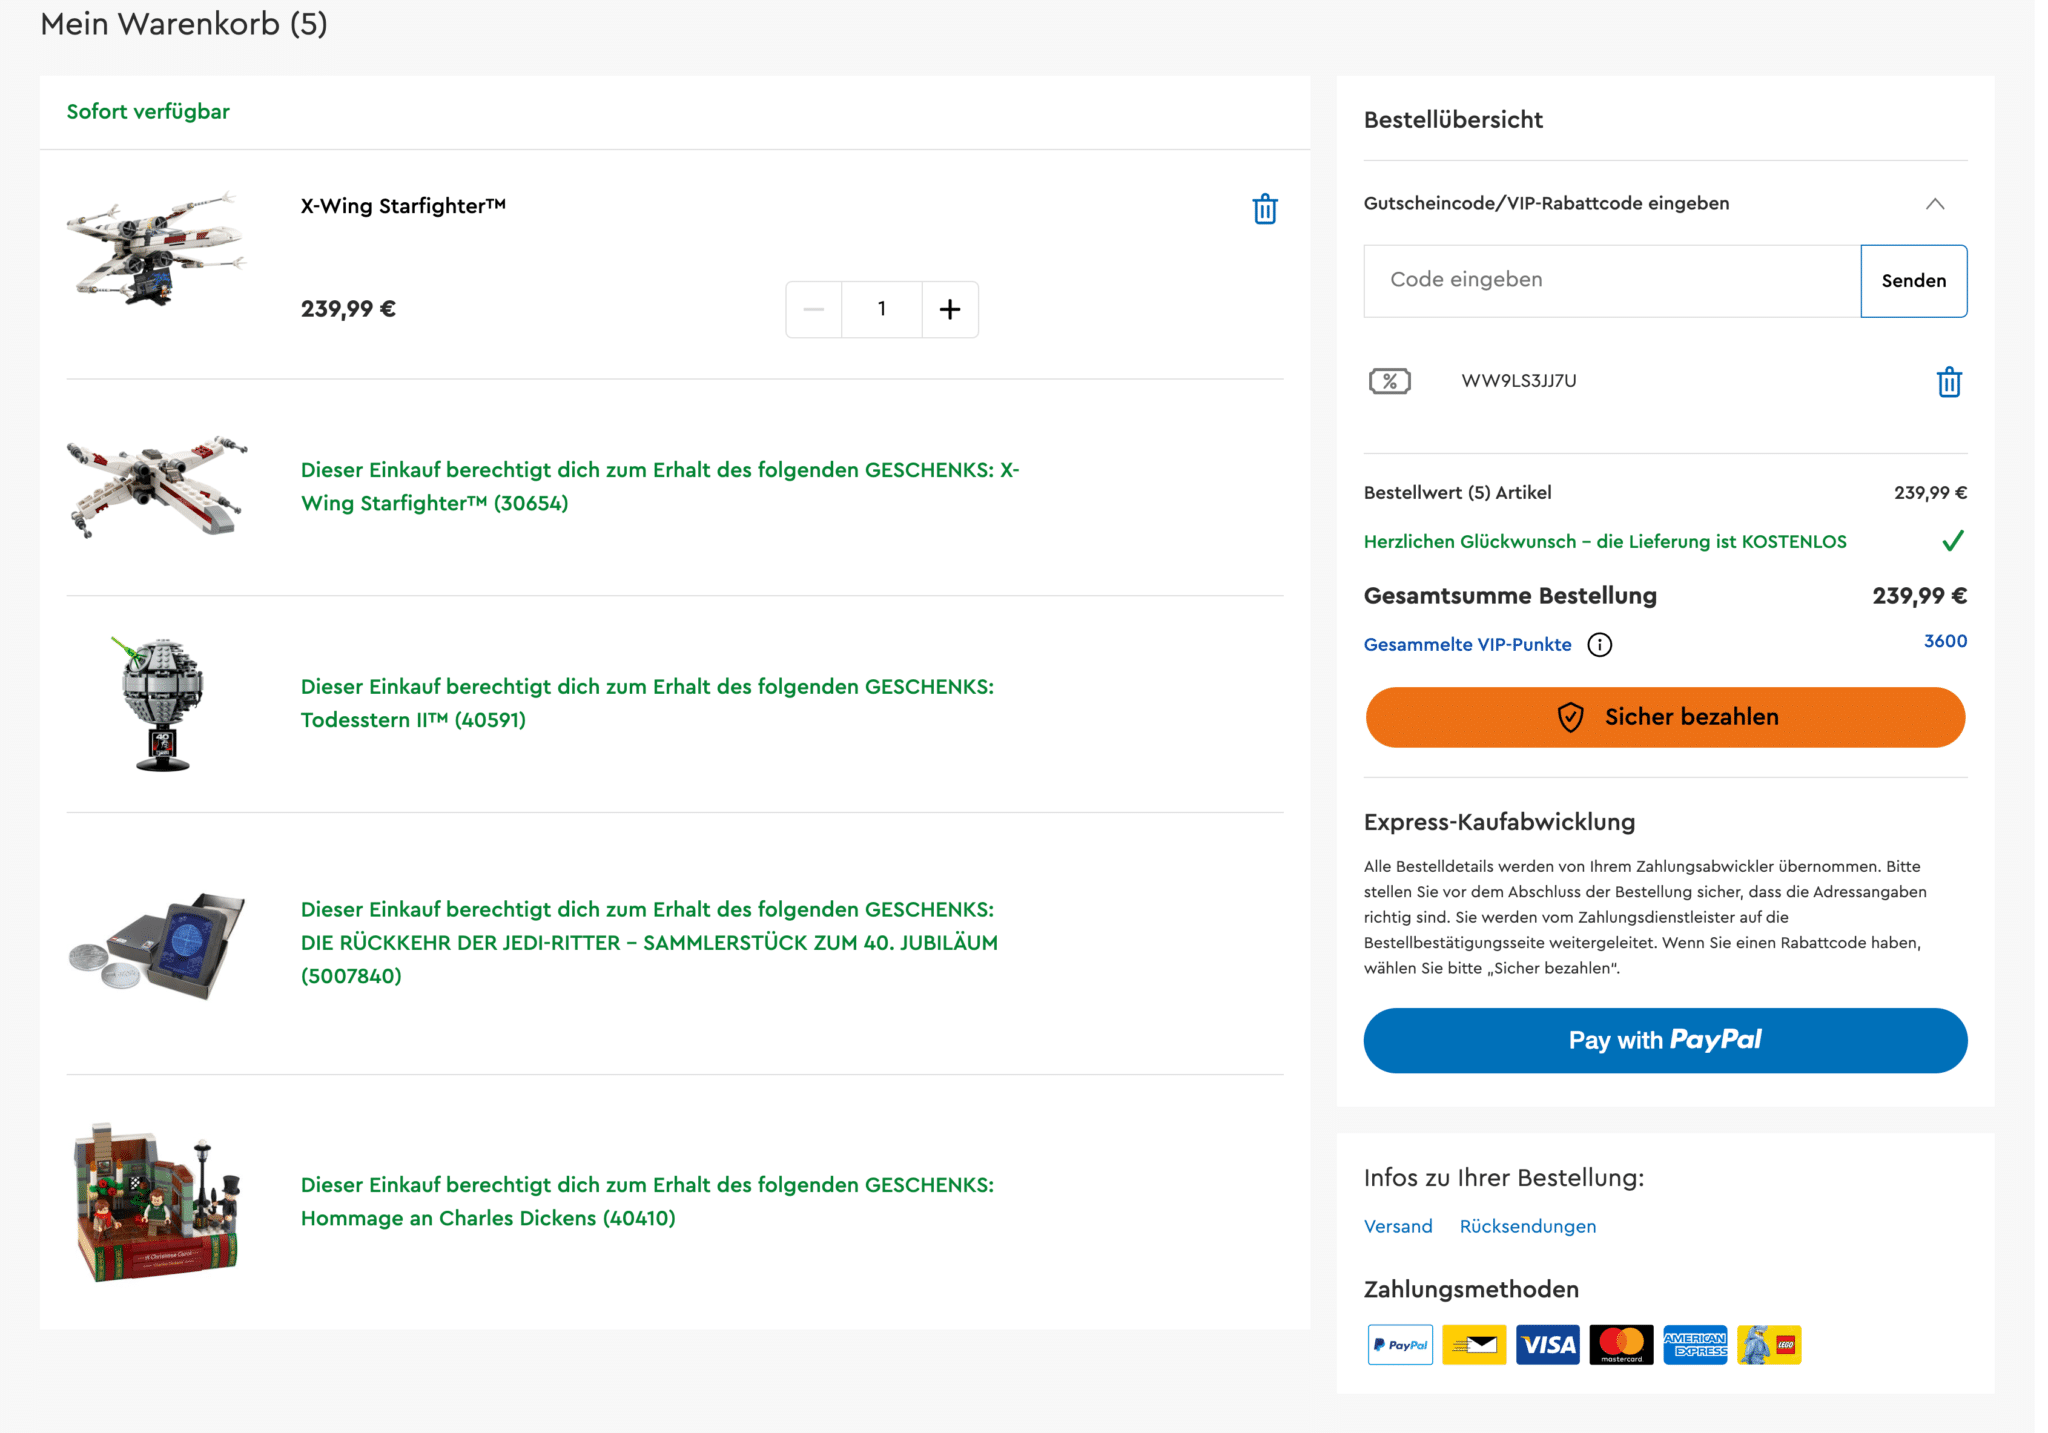Click the 239,99 € price under X-Wing Starfighter
This screenshot has width=2048, height=1433.
pyautogui.click(x=348, y=309)
